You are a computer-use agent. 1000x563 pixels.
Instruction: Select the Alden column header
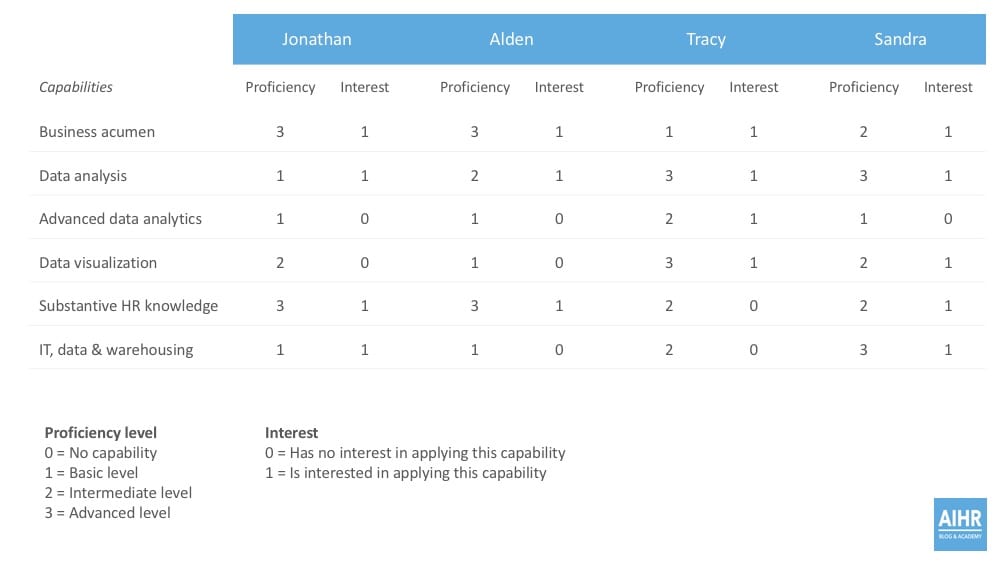click(511, 40)
